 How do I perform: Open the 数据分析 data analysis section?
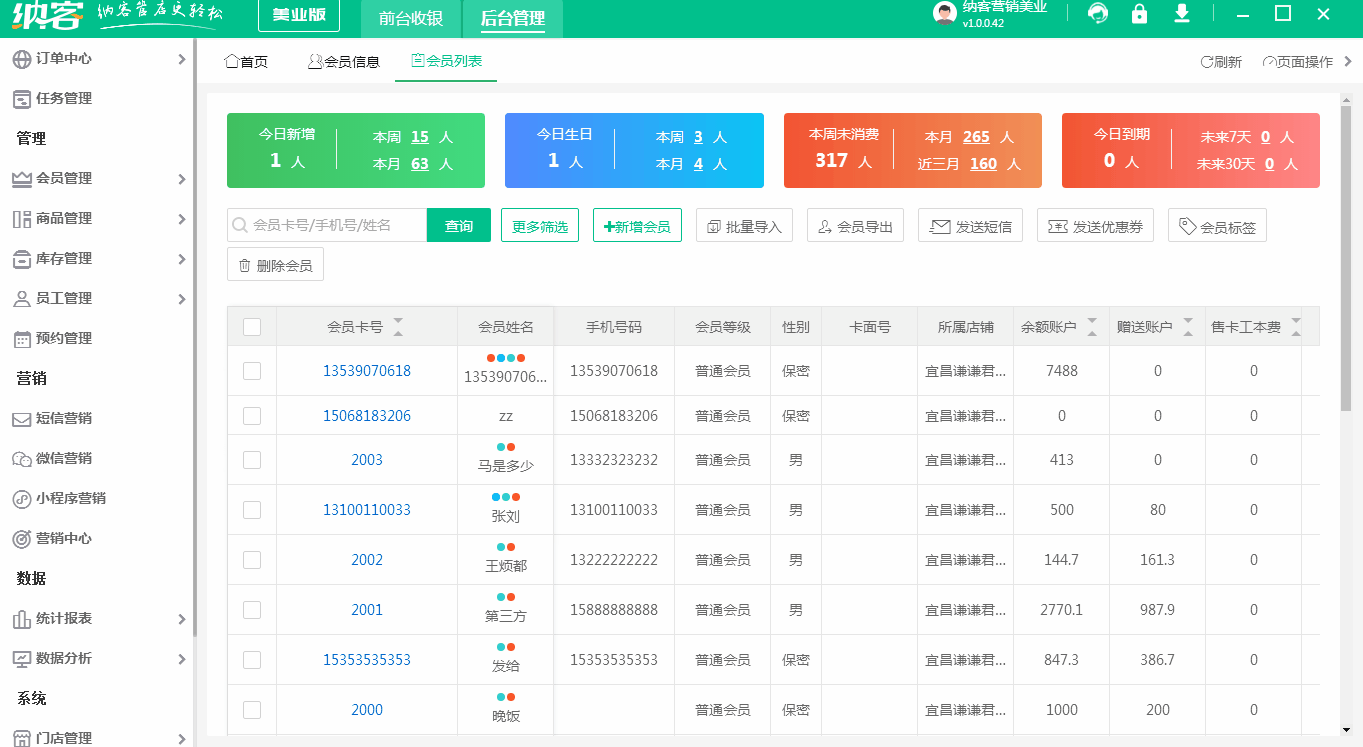tap(62, 658)
